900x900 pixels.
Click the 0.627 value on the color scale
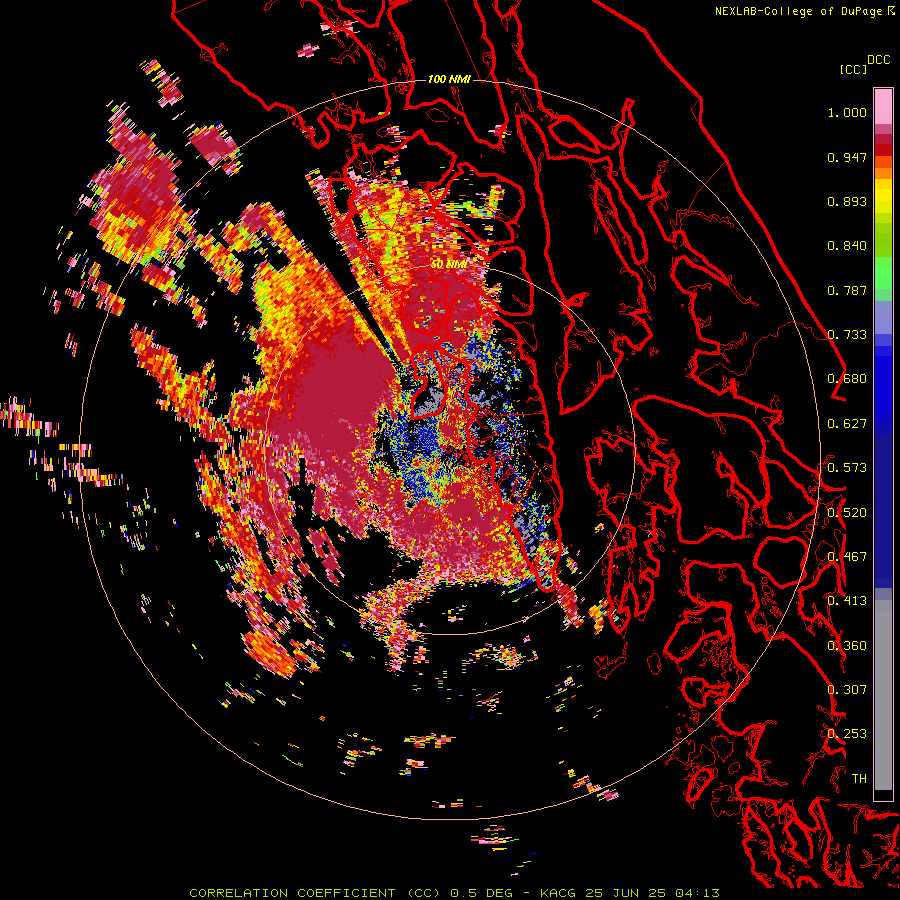[x=847, y=424]
